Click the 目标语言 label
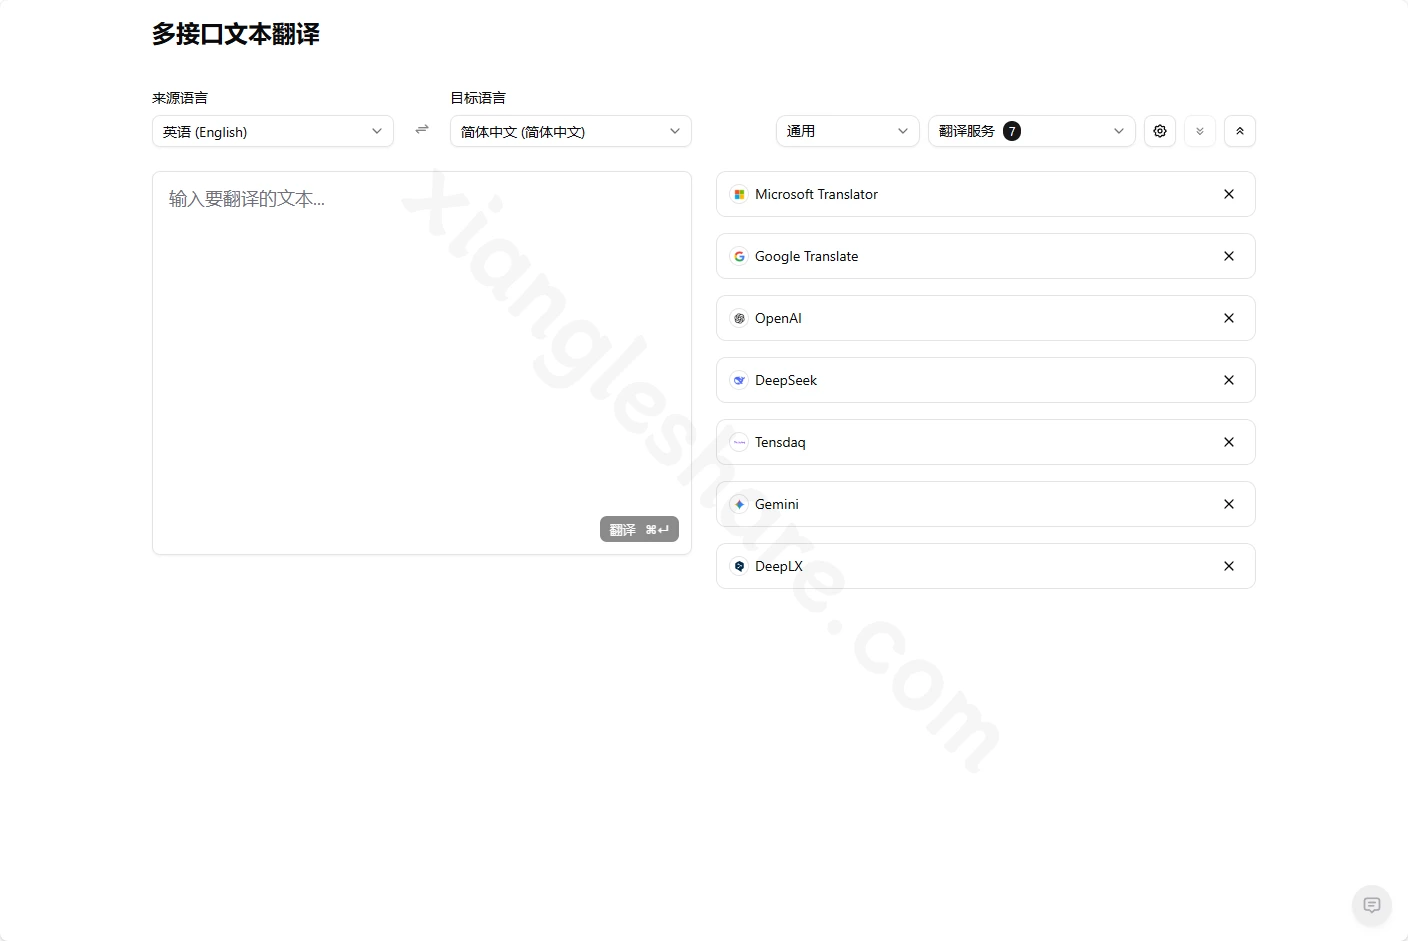The width and height of the screenshot is (1408, 941). click(x=478, y=98)
